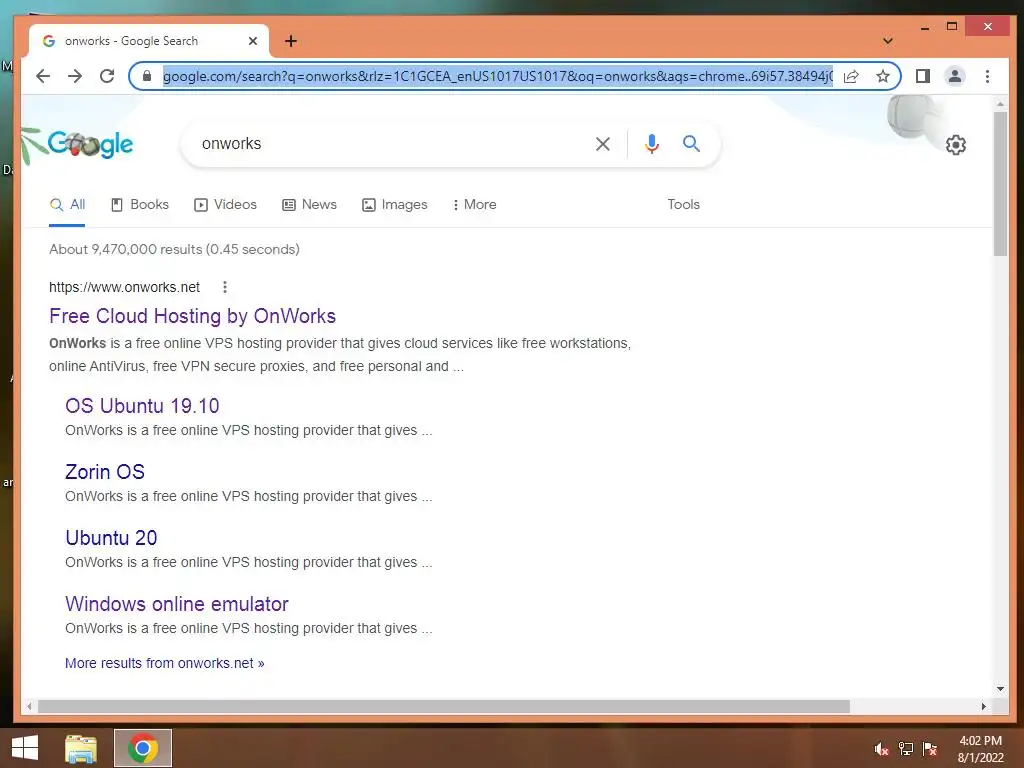Click the network tray icon
Image resolution: width=1024 pixels, height=768 pixels.
pos(906,749)
